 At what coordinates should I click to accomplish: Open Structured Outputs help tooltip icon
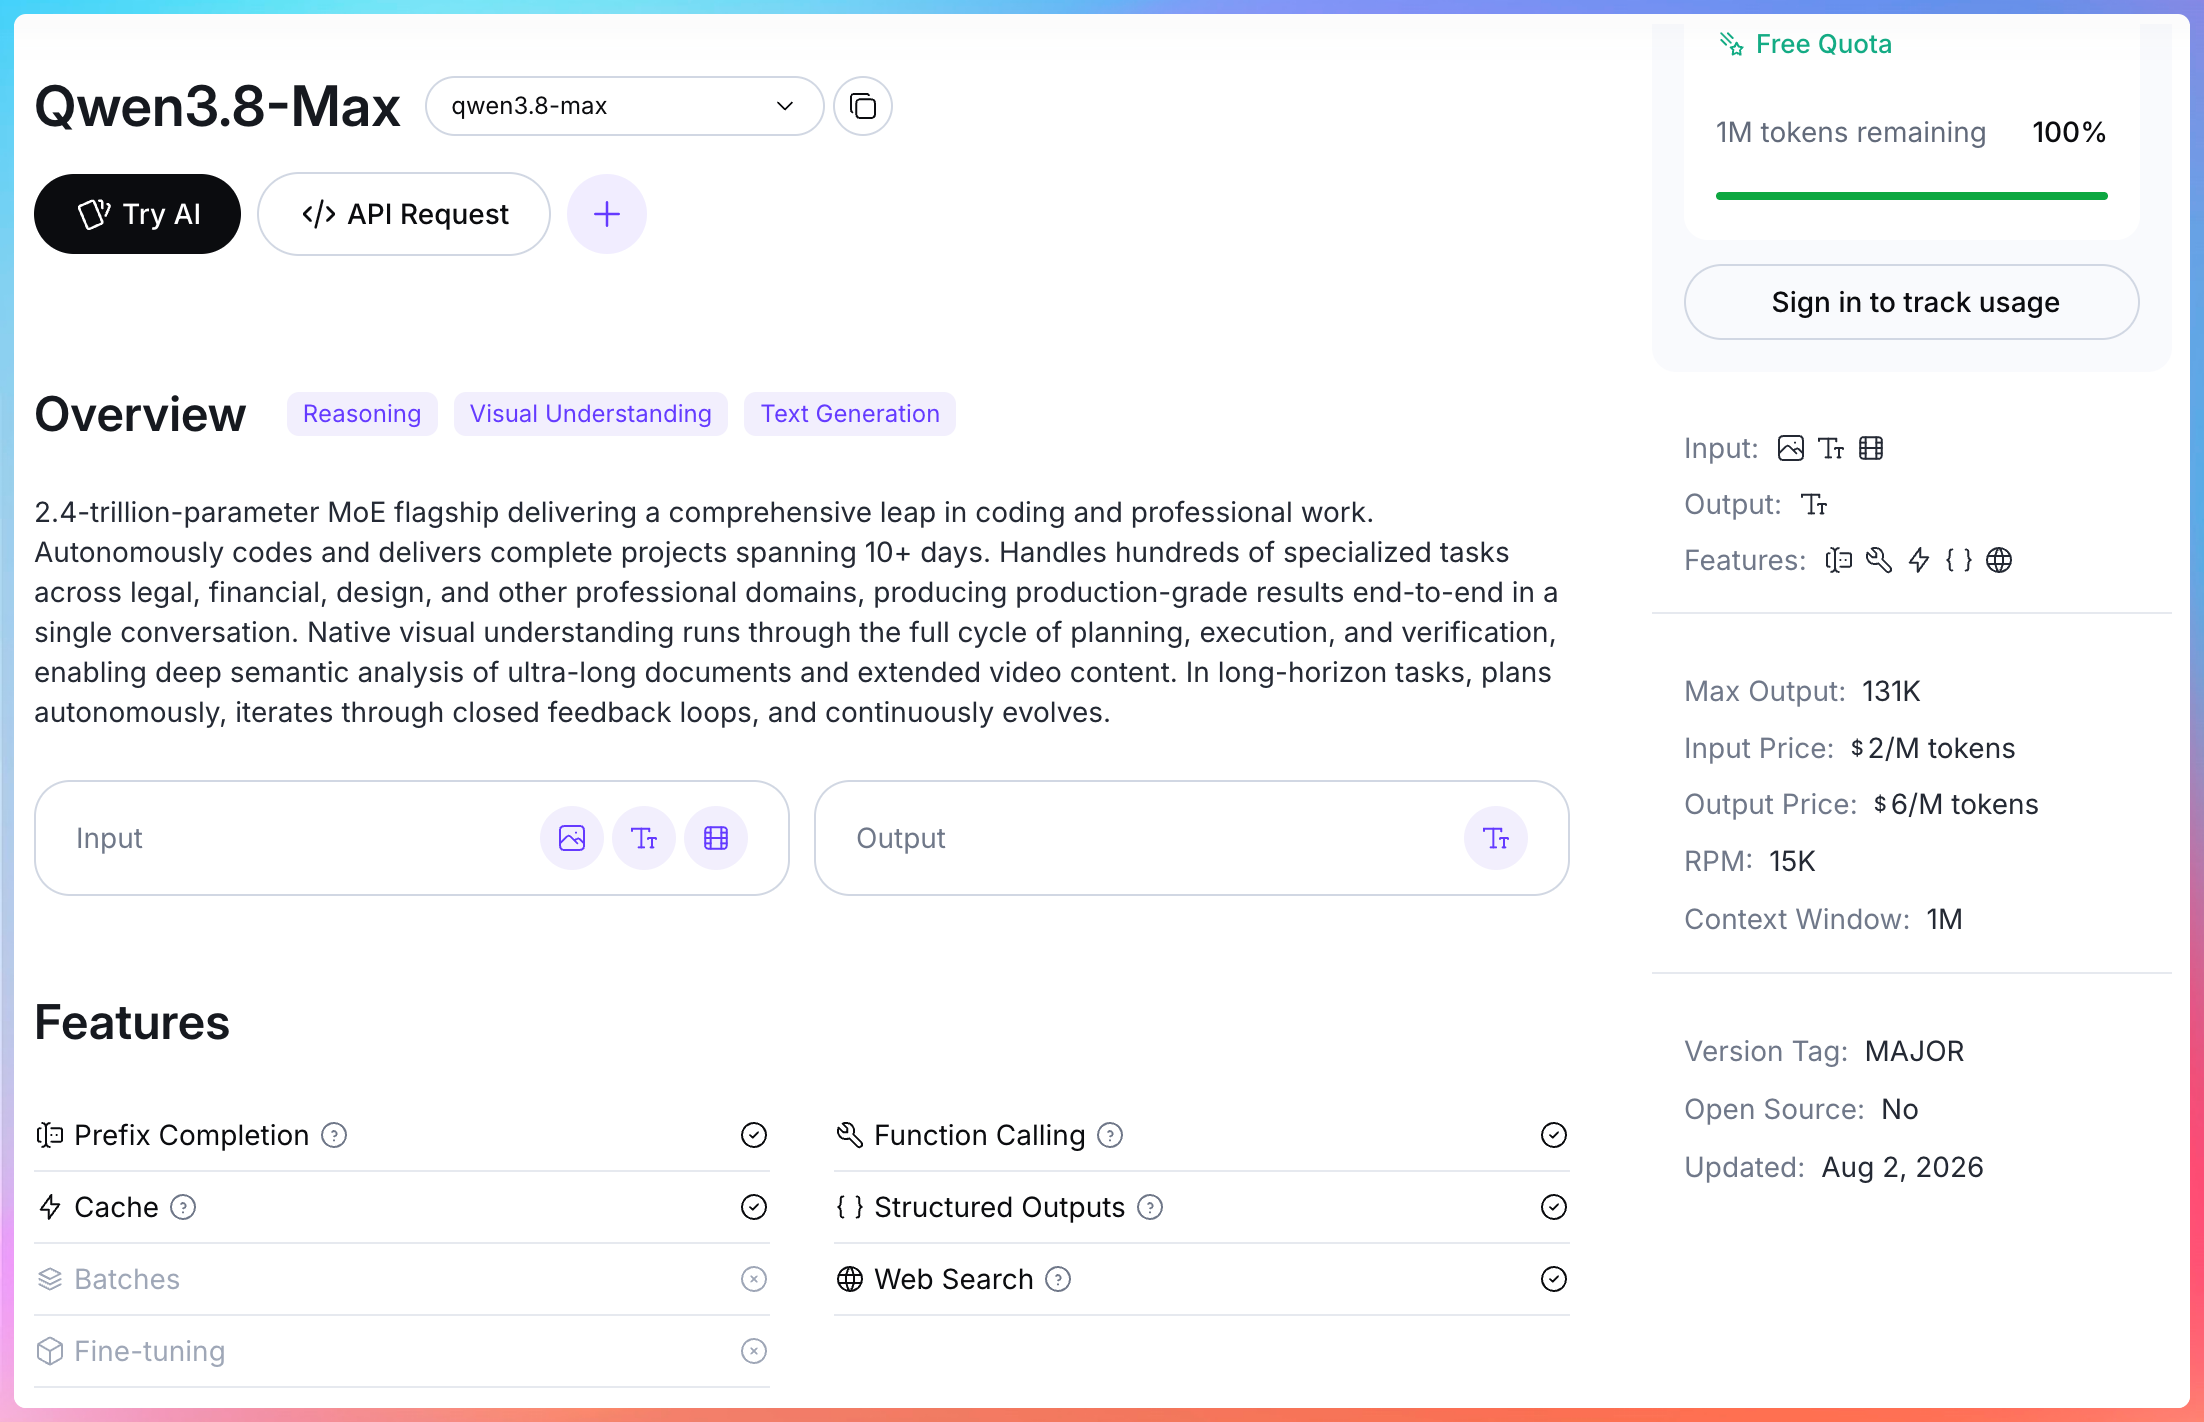click(x=1151, y=1207)
